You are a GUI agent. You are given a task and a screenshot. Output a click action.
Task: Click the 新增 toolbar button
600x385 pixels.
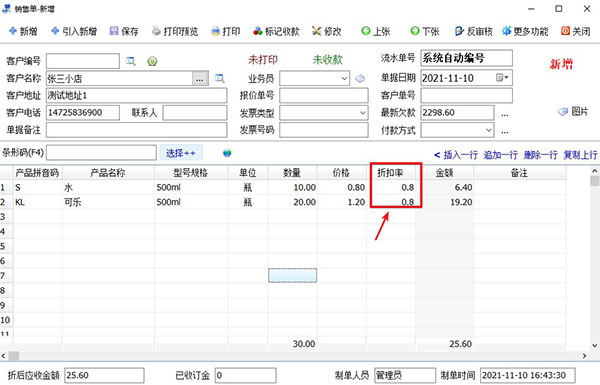click(x=23, y=31)
